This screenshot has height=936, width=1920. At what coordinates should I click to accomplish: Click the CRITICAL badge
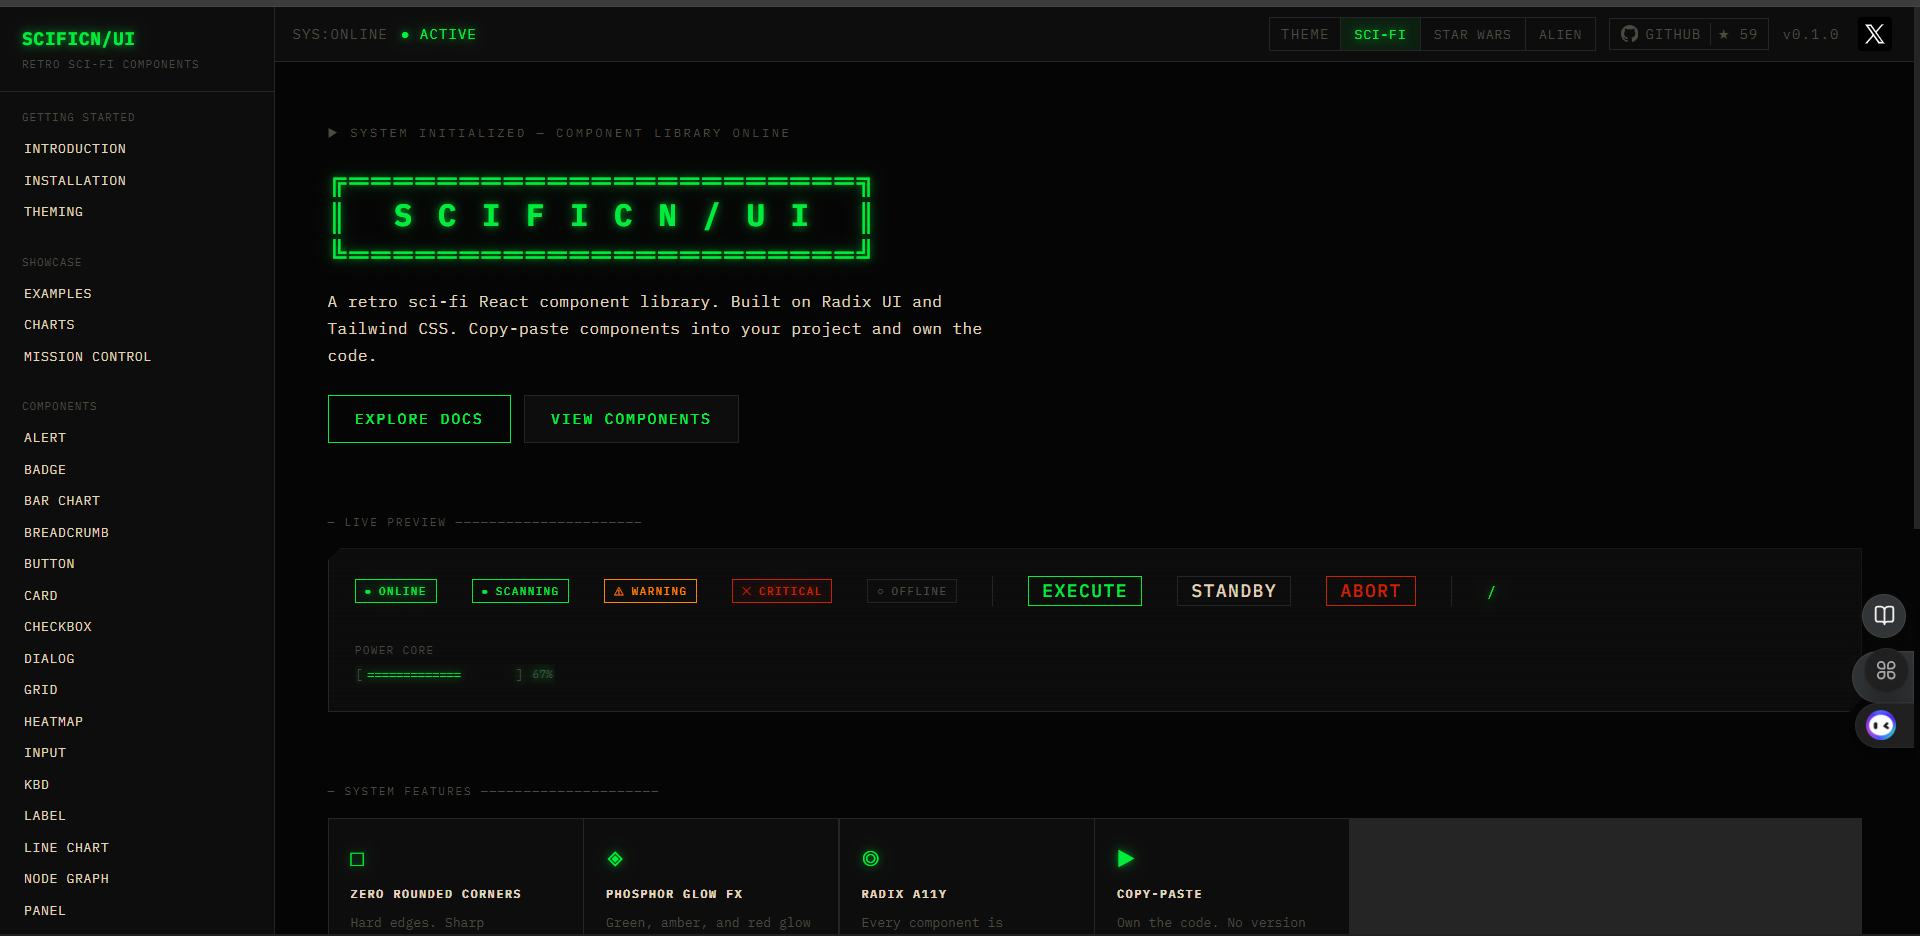(x=782, y=591)
